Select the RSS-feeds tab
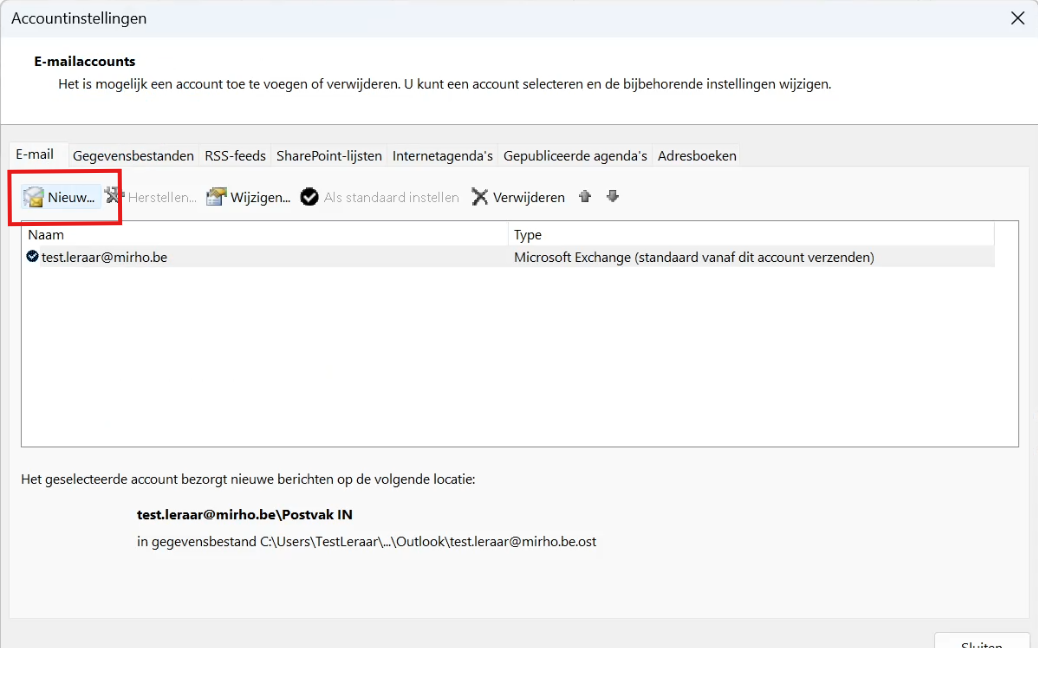Image resolution: width=1038 pixels, height=673 pixels. coord(235,156)
